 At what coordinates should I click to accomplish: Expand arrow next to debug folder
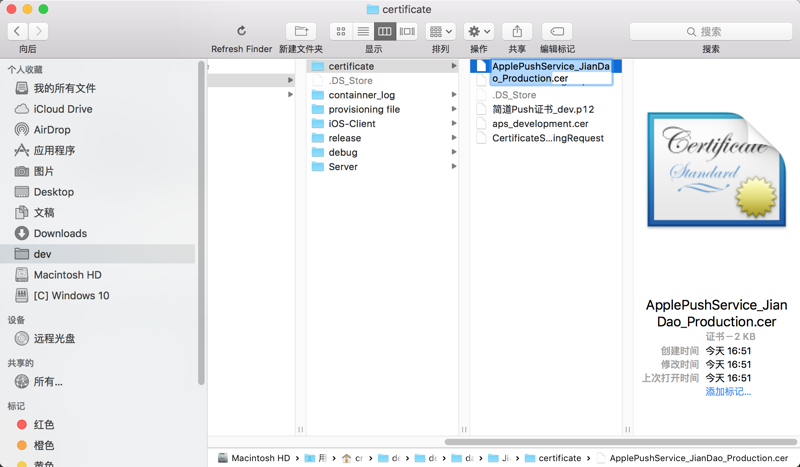point(454,152)
